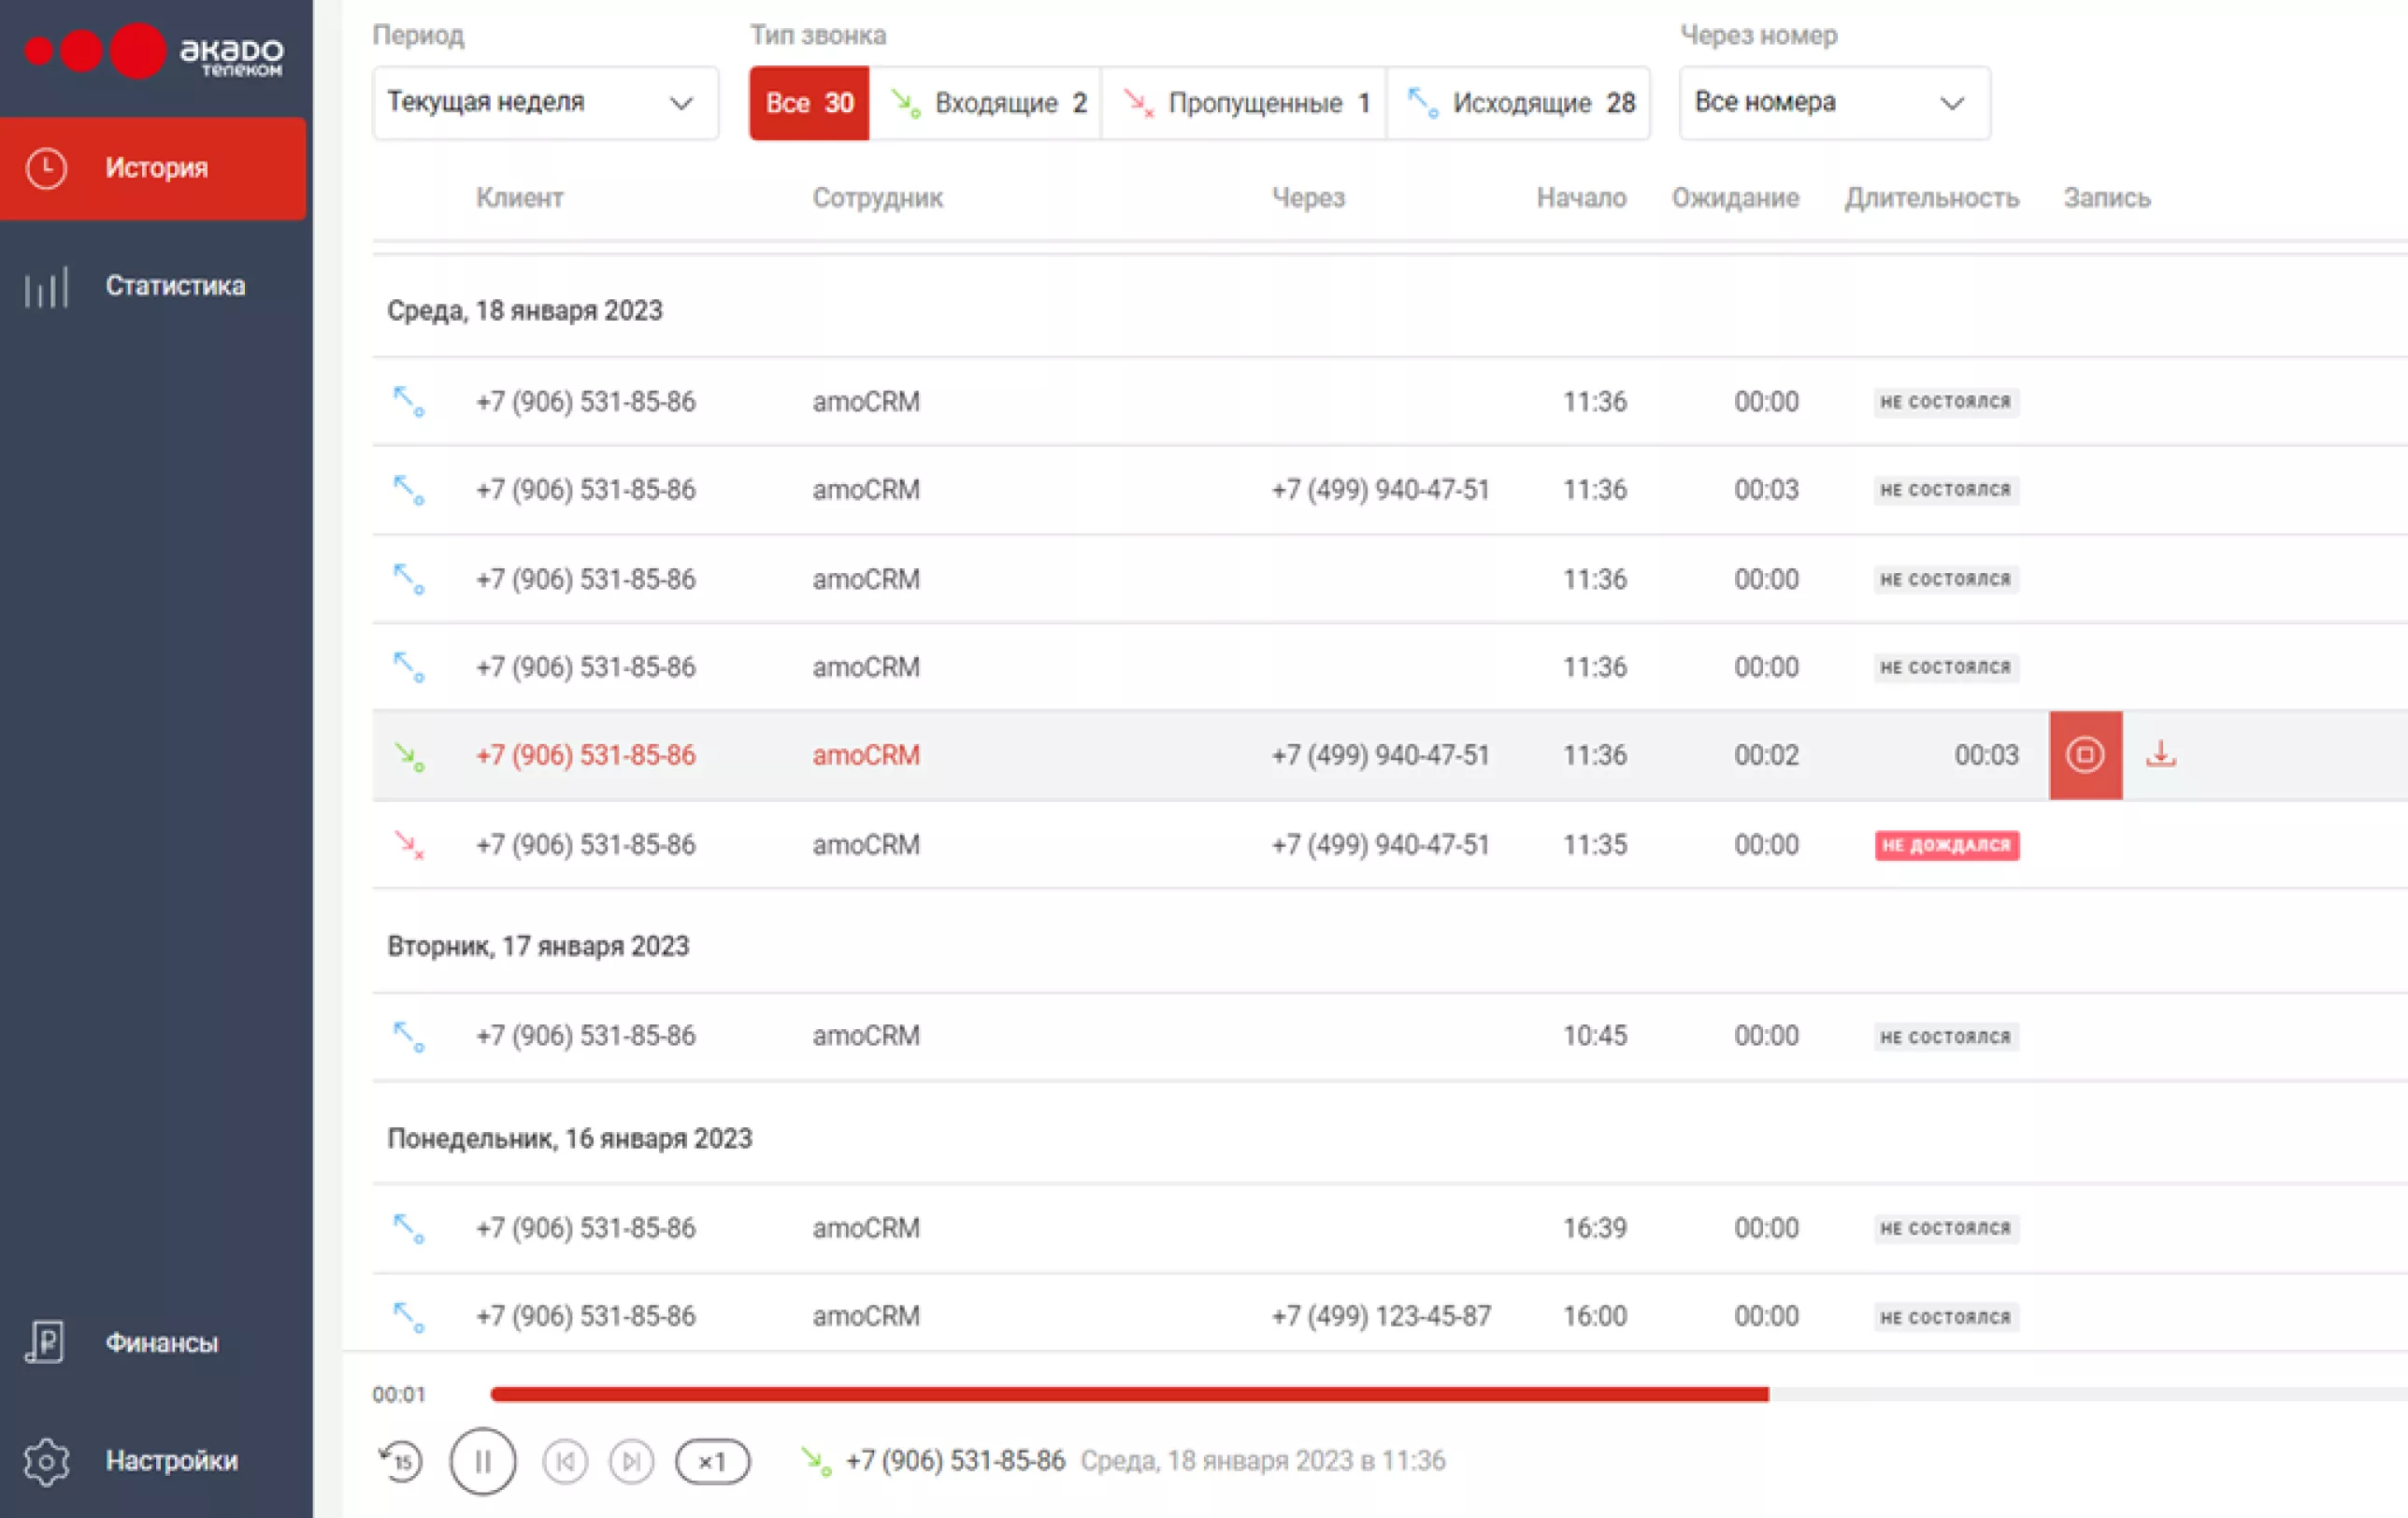Click the Среда, 18 января 2023 date header

[525, 311]
